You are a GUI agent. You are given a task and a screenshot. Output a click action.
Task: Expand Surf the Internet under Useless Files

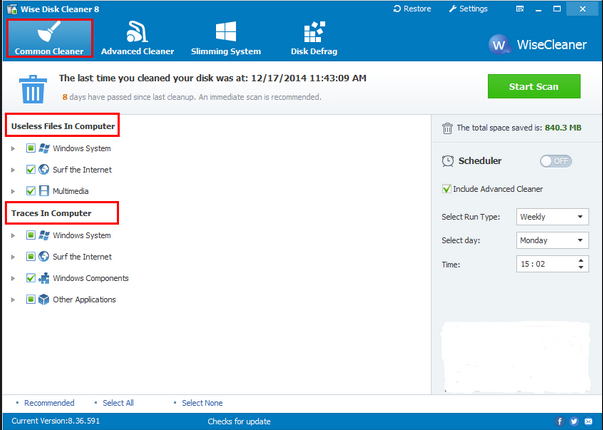pos(13,170)
